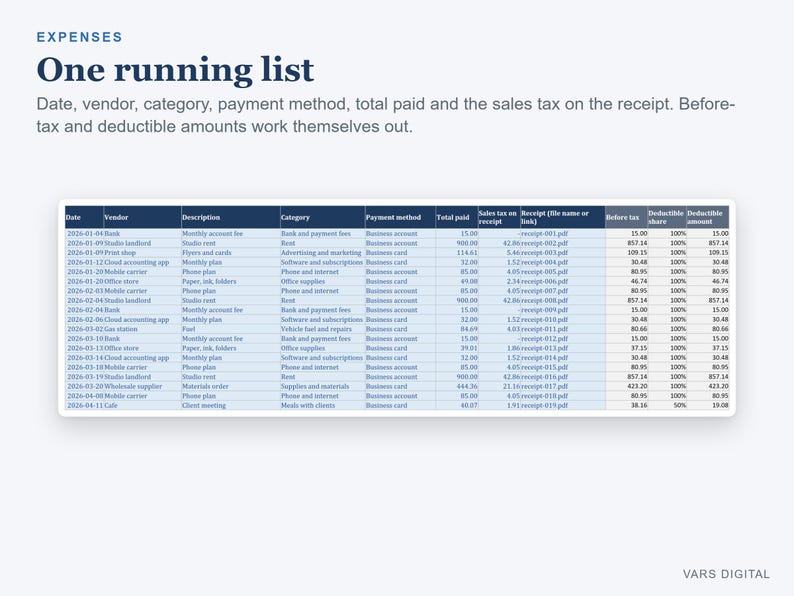Select the total paid value "444.36"

(457, 386)
